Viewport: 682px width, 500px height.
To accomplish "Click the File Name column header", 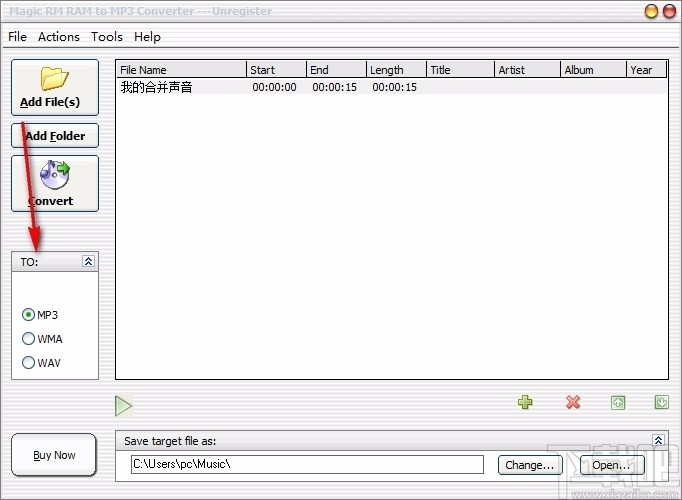I will 181,70.
